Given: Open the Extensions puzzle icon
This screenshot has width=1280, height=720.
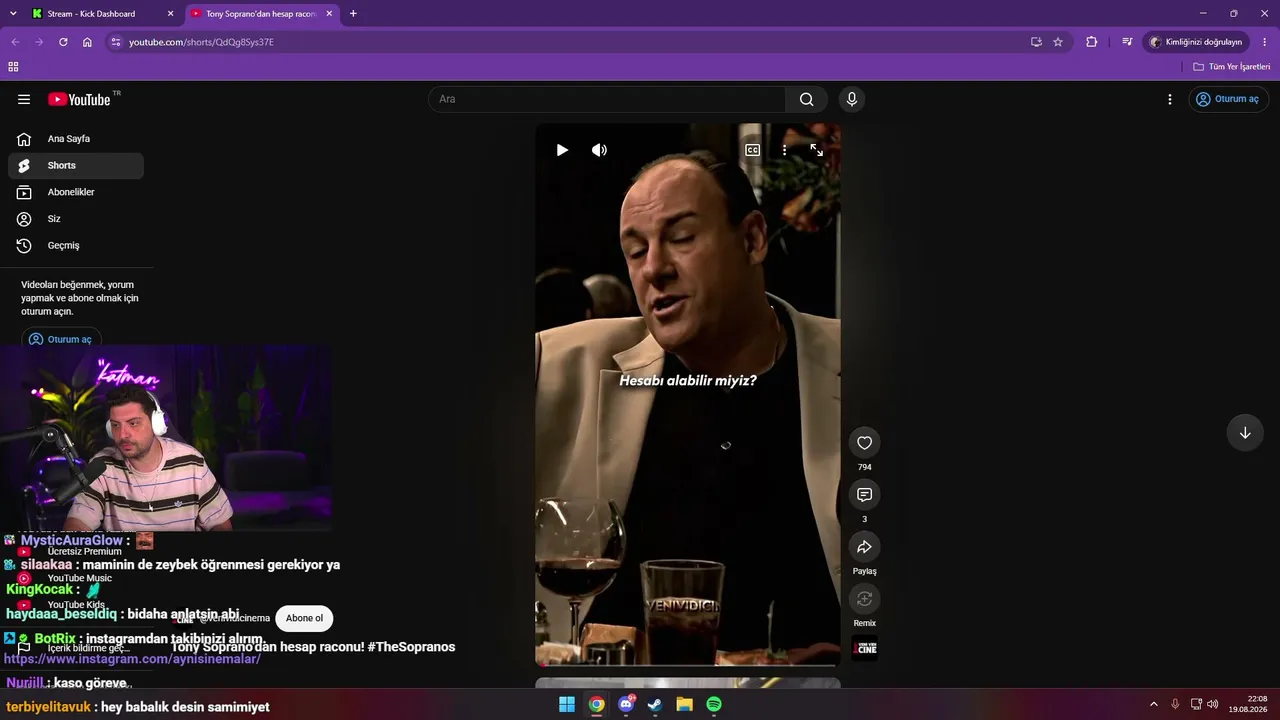Looking at the screenshot, I should (1091, 42).
